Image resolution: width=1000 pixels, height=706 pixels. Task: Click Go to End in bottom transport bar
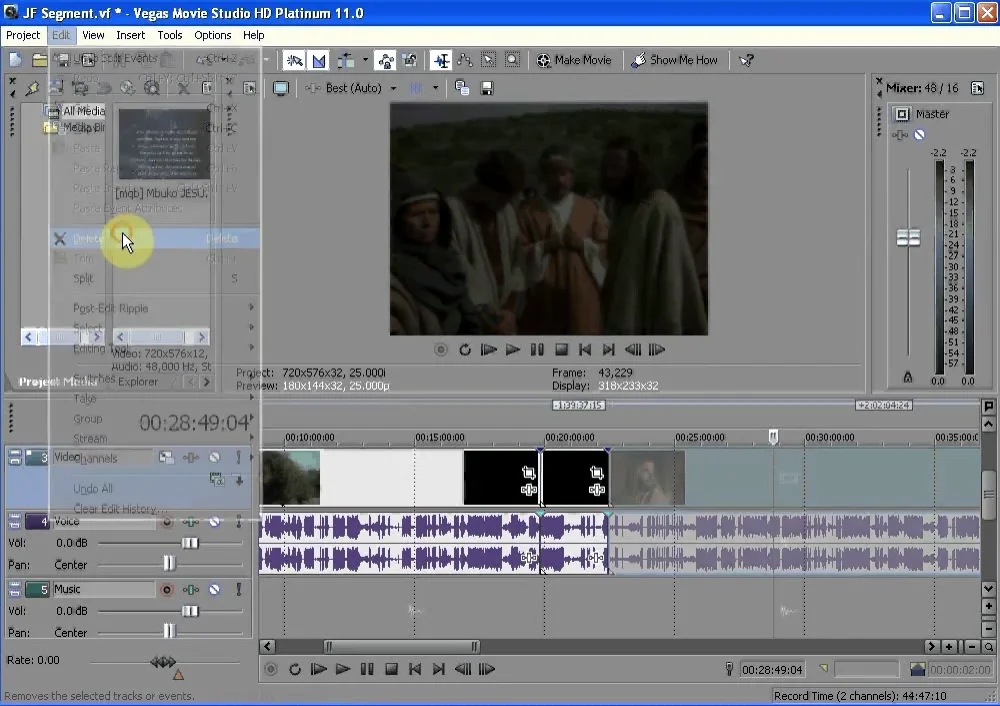click(439, 669)
